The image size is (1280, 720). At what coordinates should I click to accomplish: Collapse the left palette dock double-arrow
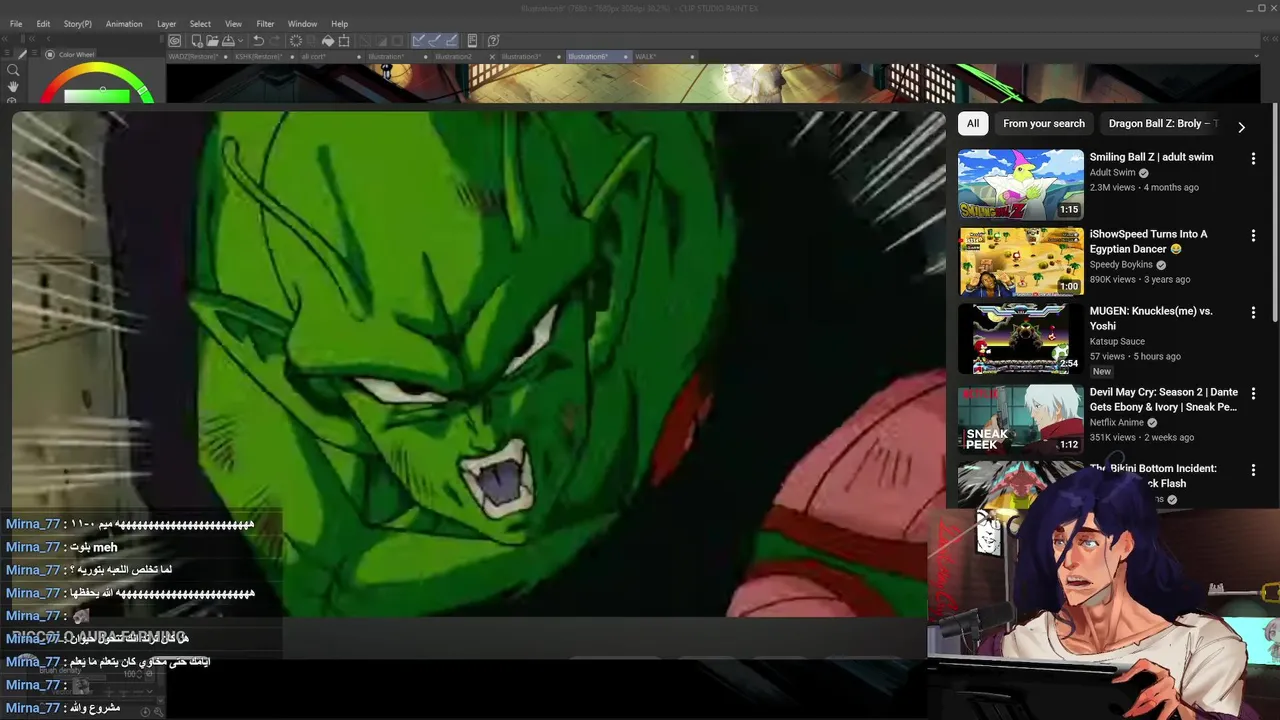pos(7,39)
